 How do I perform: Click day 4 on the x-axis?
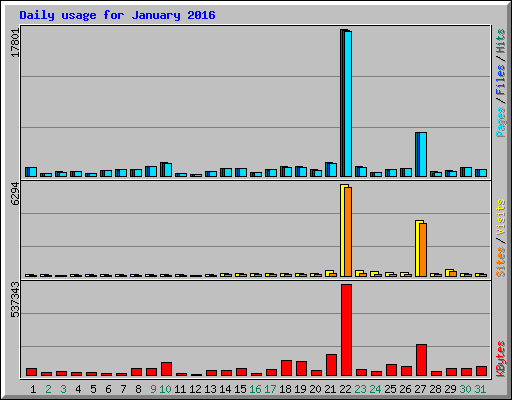click(78, 389)
